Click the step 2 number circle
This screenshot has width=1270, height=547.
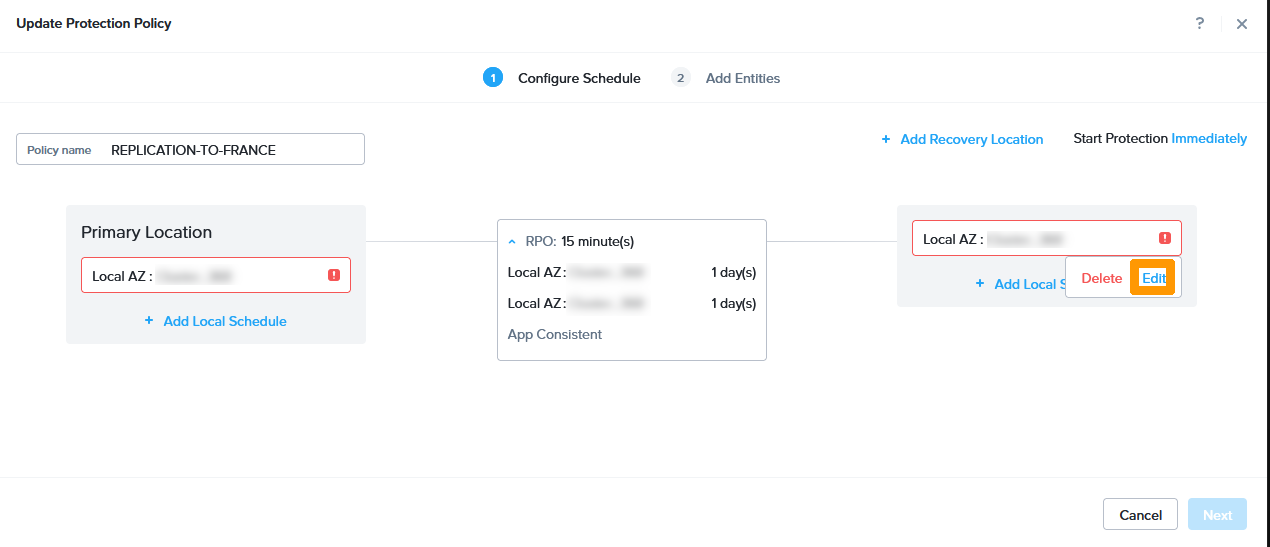point(681,78)
